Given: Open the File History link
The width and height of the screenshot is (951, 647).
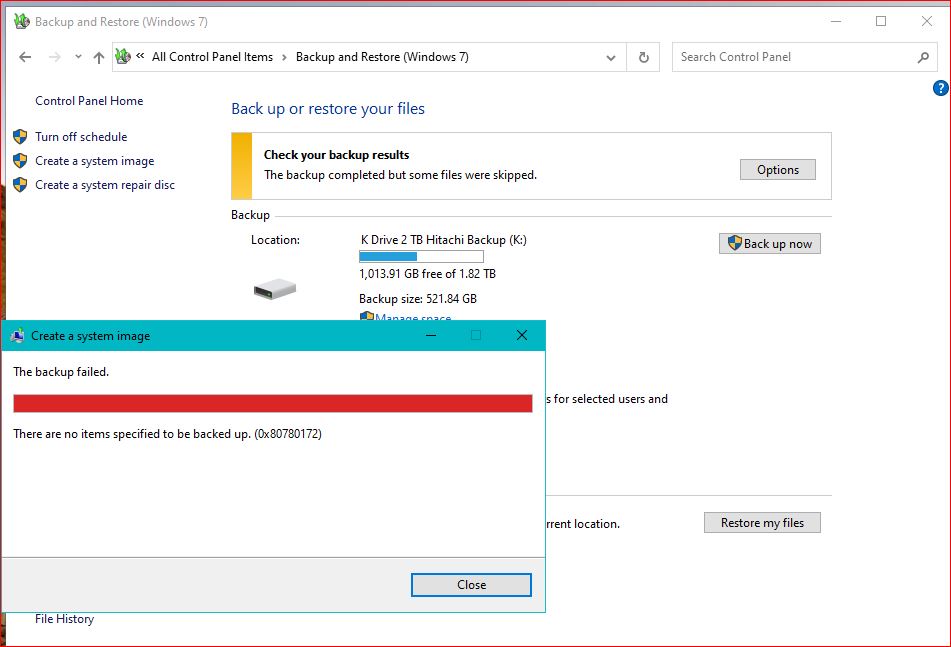Looking at the screenshot, I should click(x=64, y=619).
